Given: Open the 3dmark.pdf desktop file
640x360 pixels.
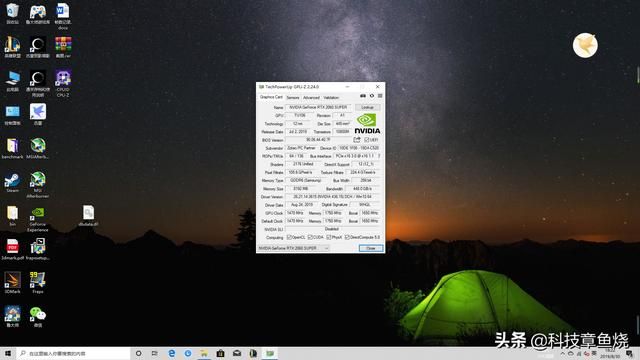Looking at the screenshot, I should pyautogui.click(x=12, y=250).
